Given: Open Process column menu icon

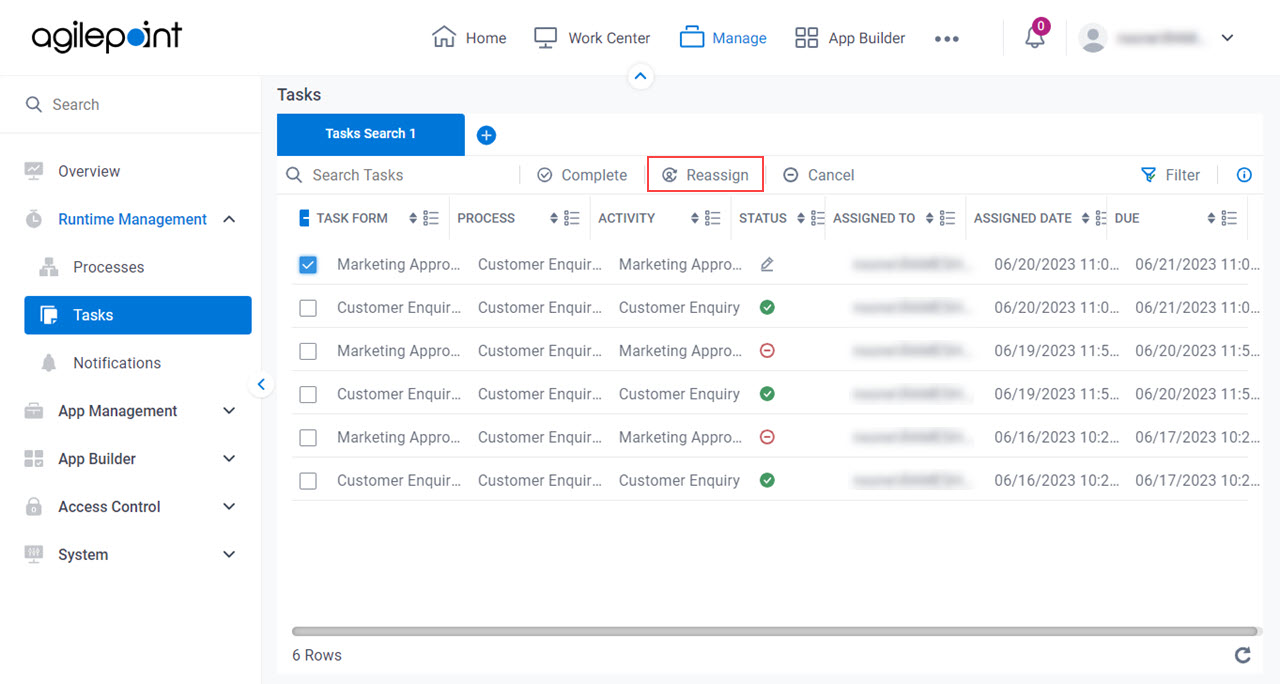Looking at the screenshot, I should 572,218.
